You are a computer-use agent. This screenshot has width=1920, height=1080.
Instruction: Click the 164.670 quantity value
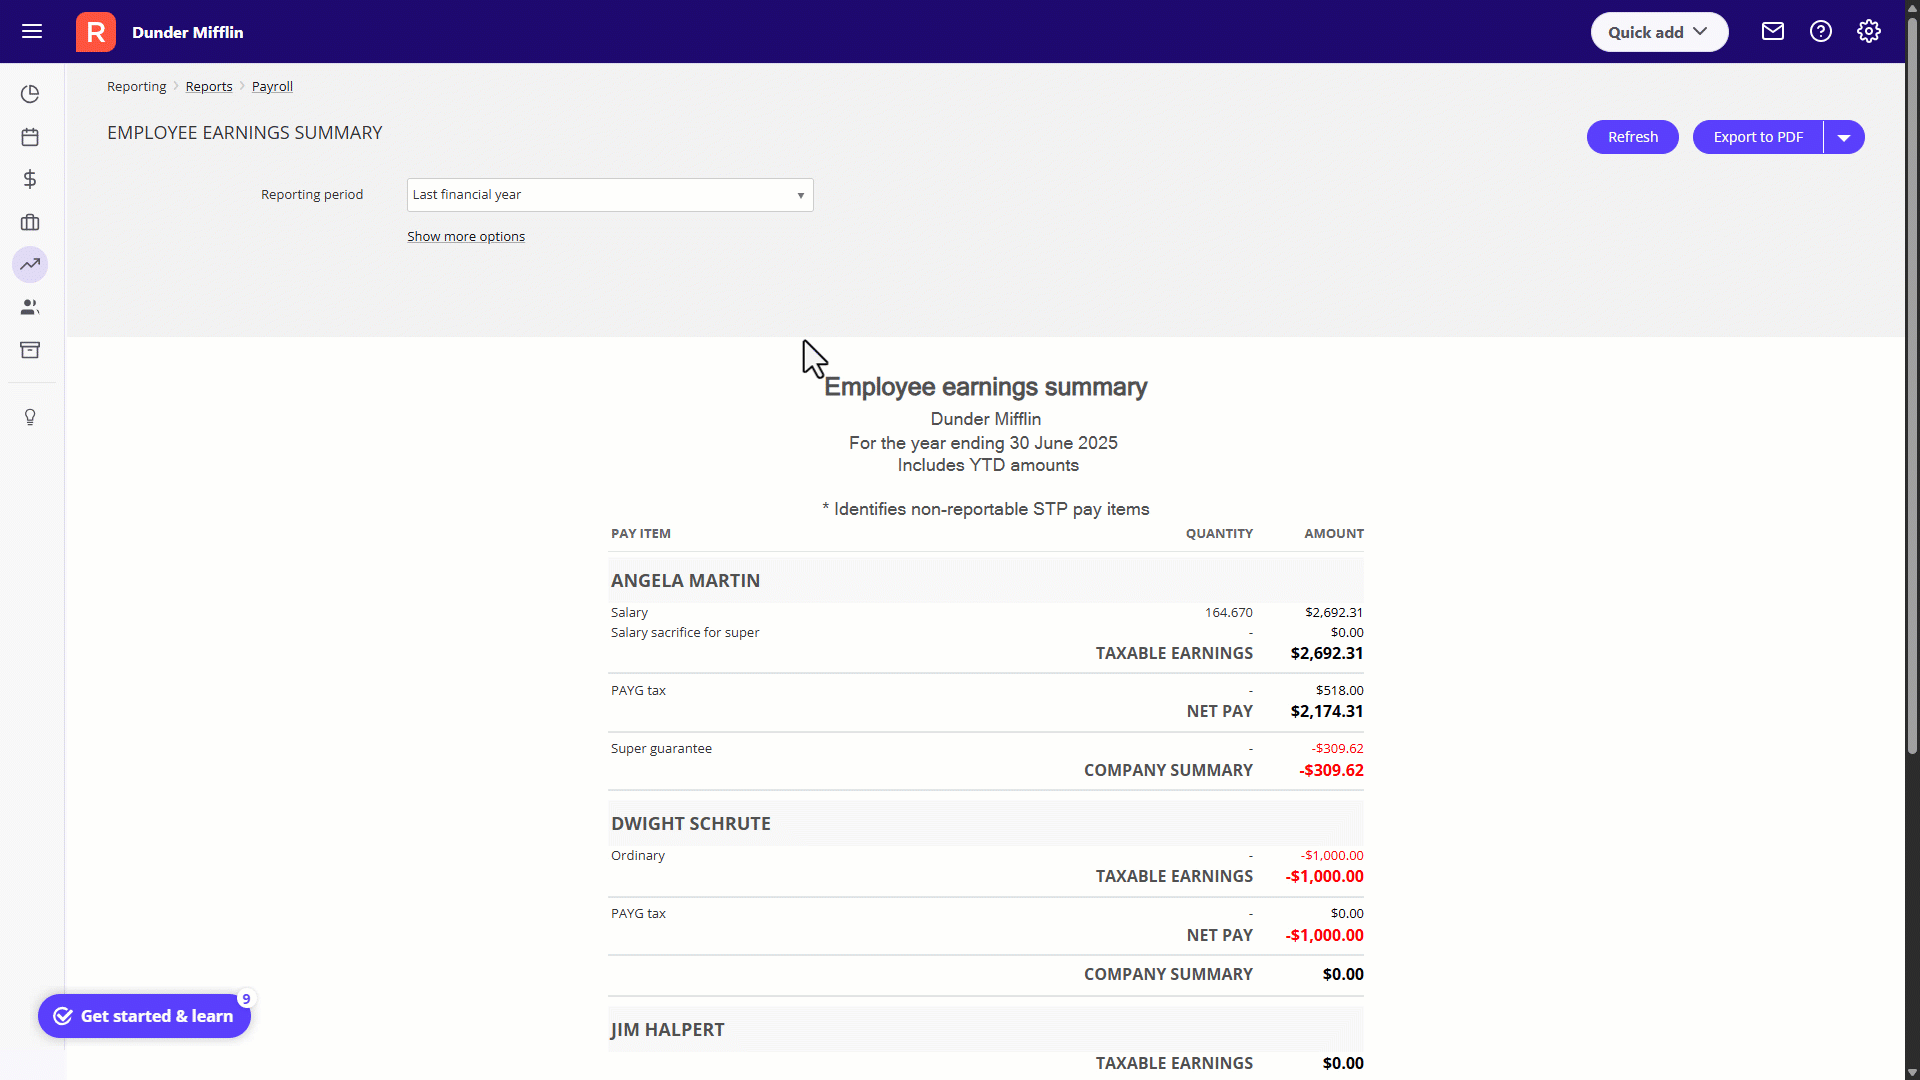(x=1229, y=613)
